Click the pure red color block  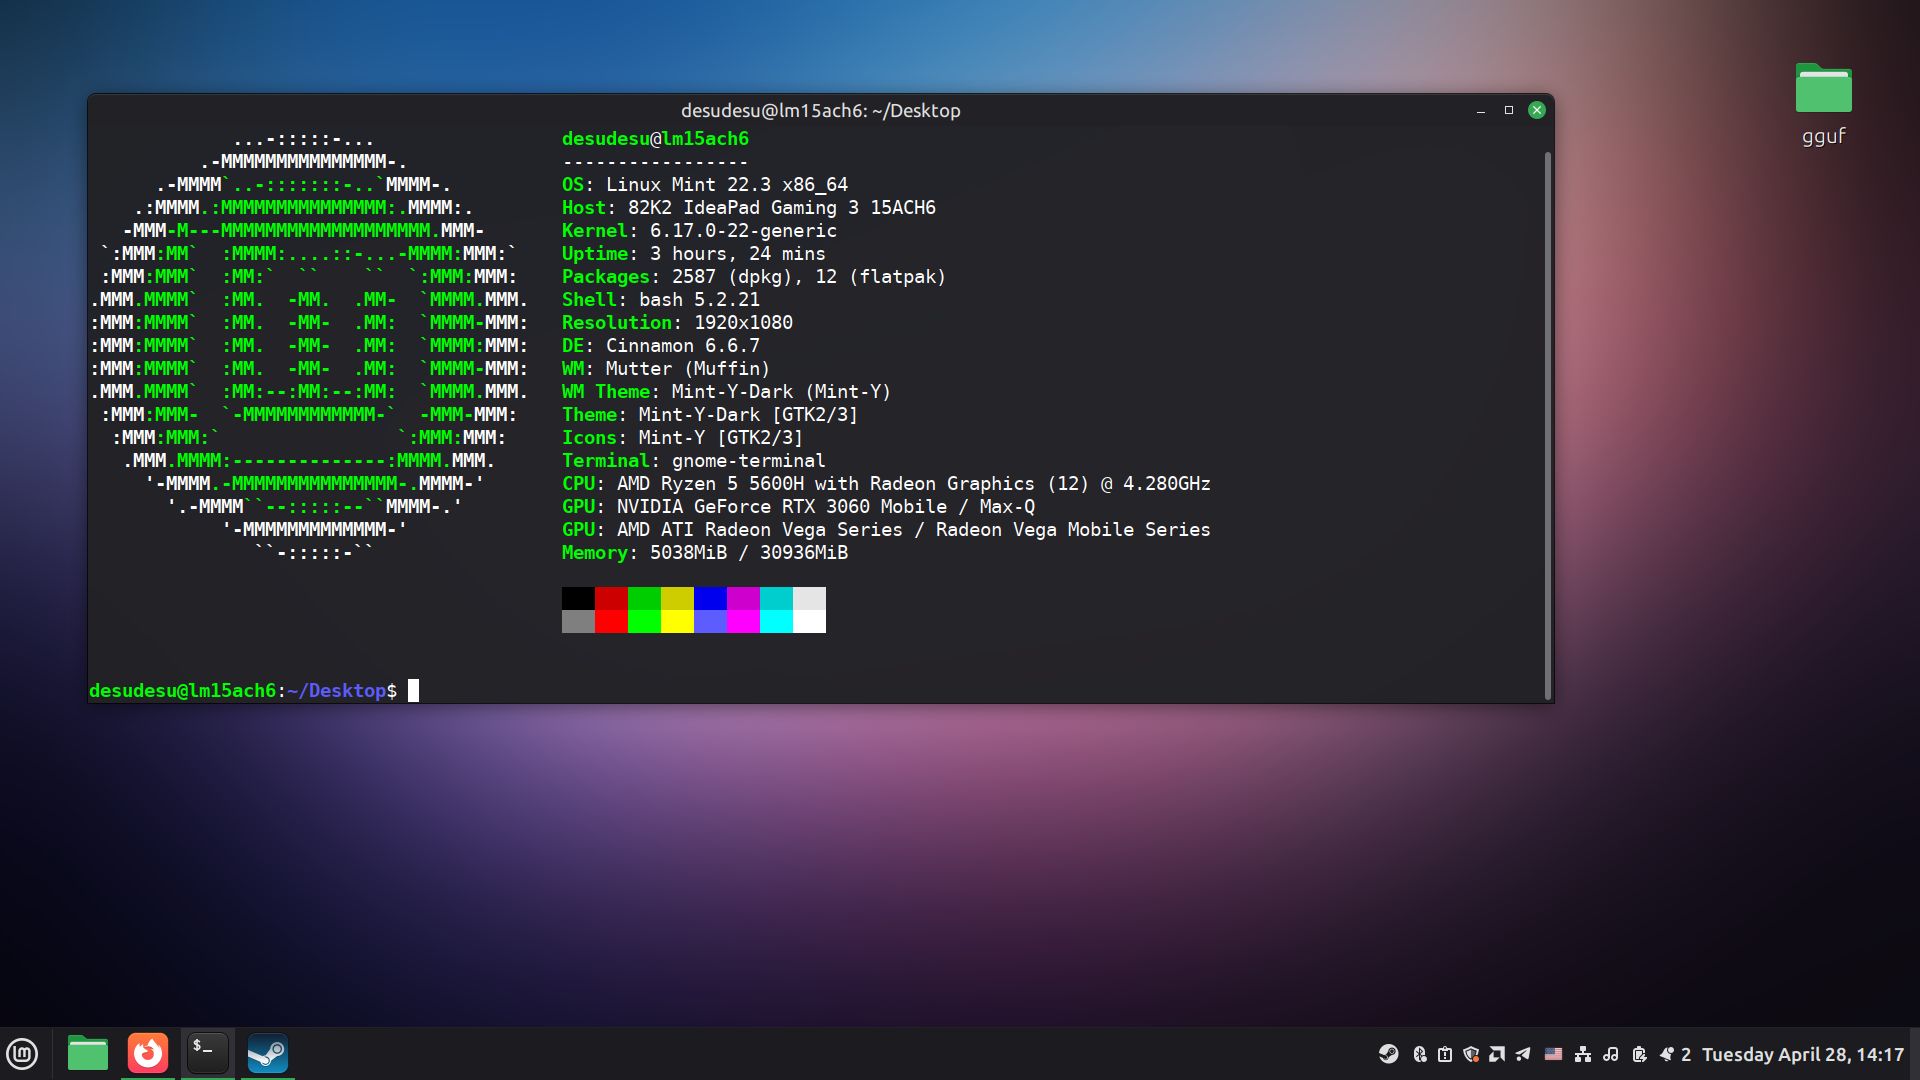(x=611, y=621)
